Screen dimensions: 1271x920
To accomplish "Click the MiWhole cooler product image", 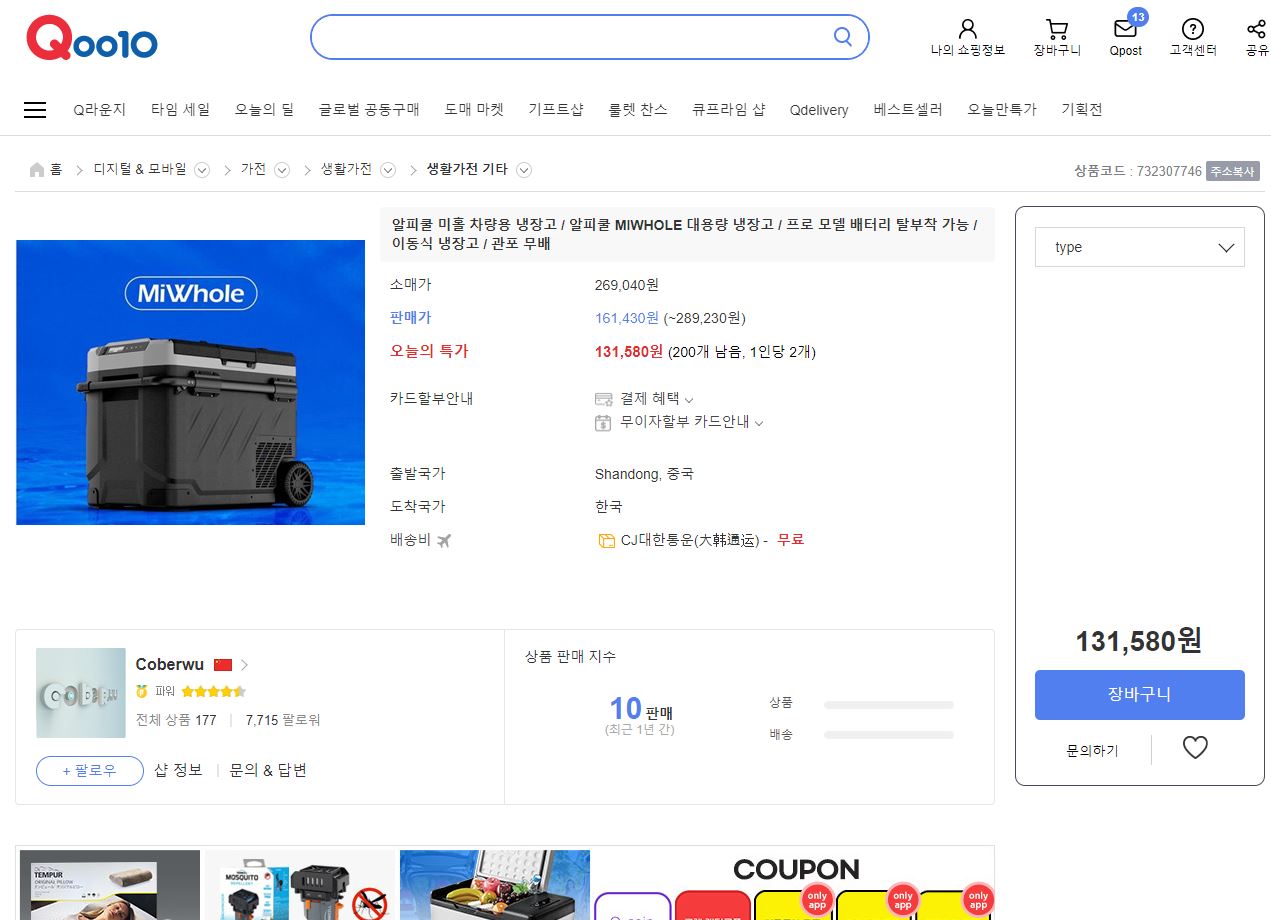I will pos(191,382).
